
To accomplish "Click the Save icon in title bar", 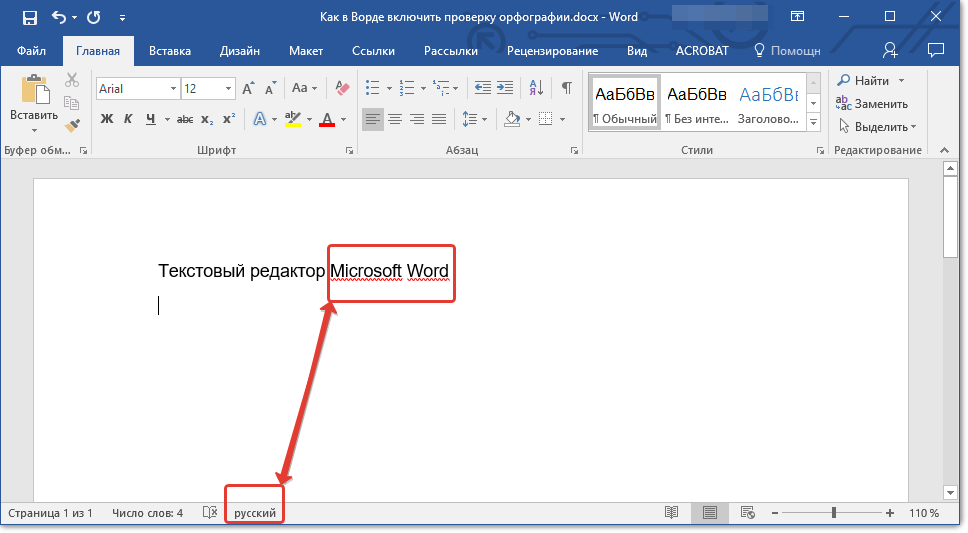I will click(x=29, y=17).
